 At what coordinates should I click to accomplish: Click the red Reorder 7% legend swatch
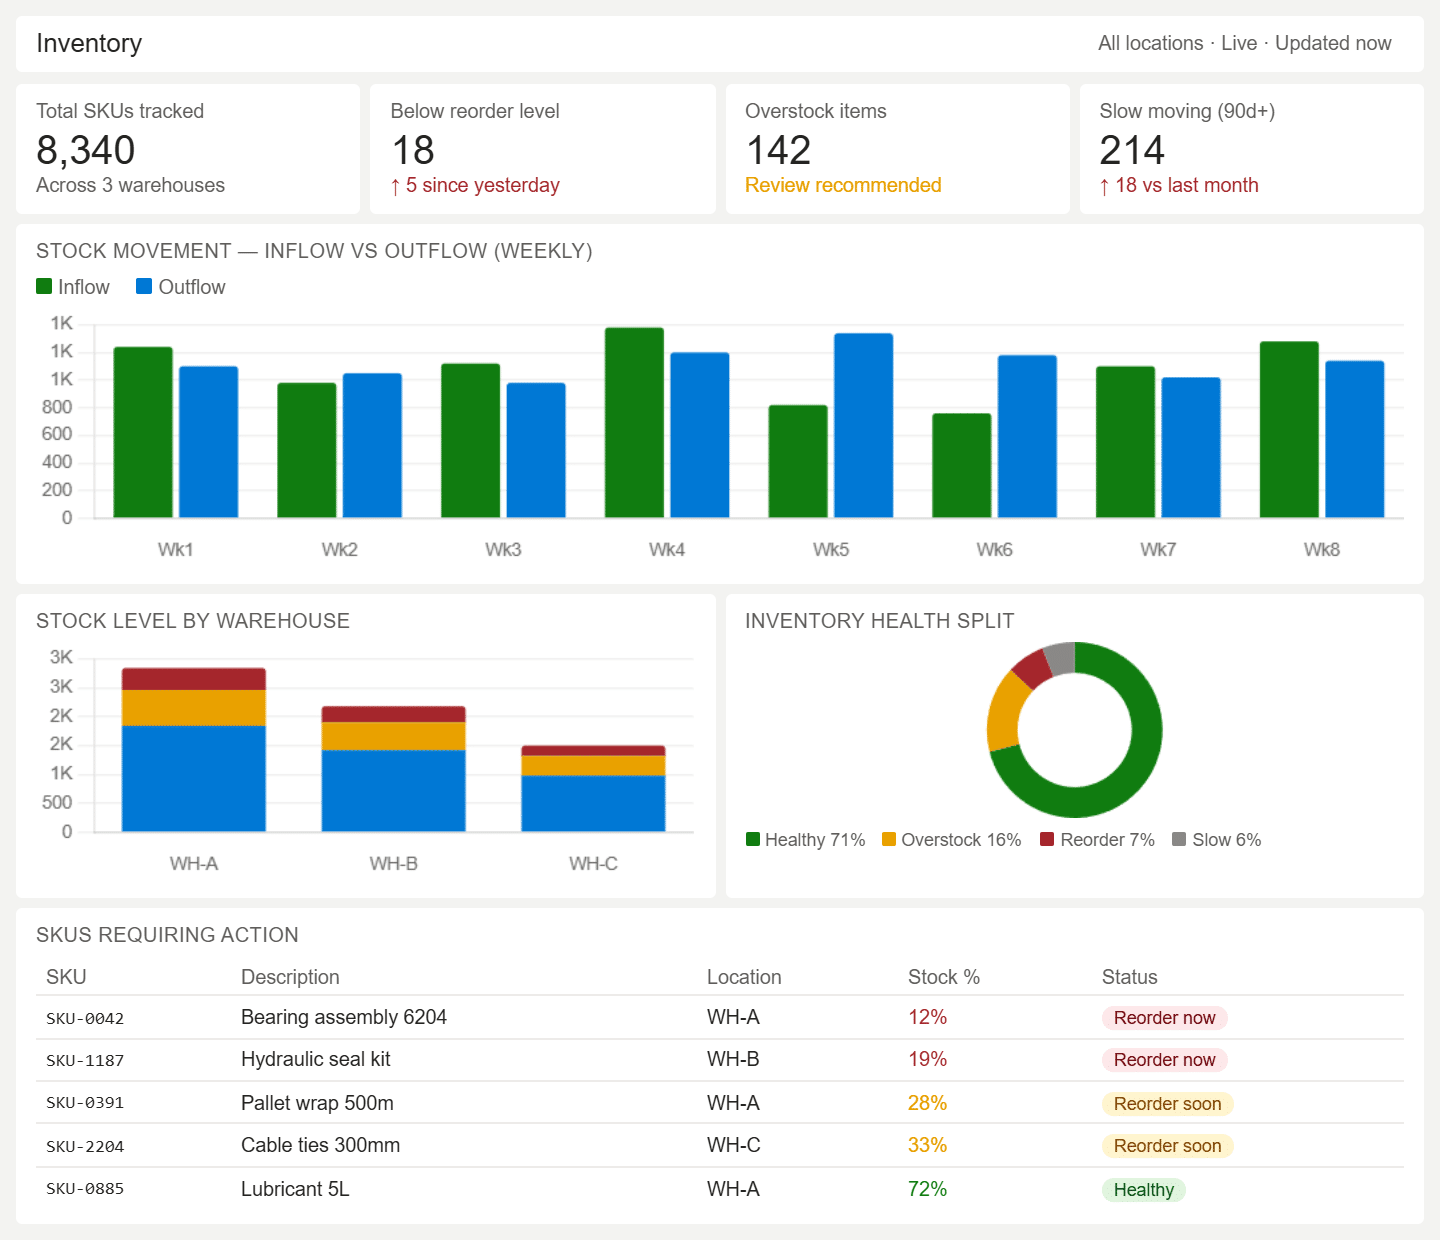coord(1047,839)
